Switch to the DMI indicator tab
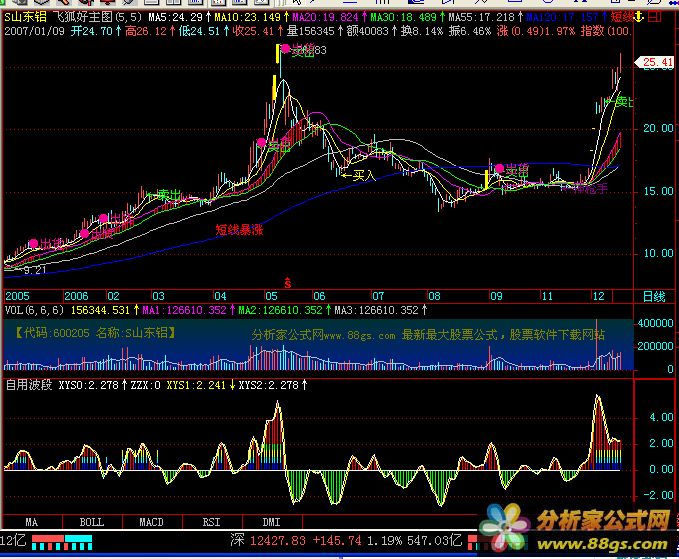Viewport: 679px width, 559px height. pyautogui.click(x=271, y=522)
